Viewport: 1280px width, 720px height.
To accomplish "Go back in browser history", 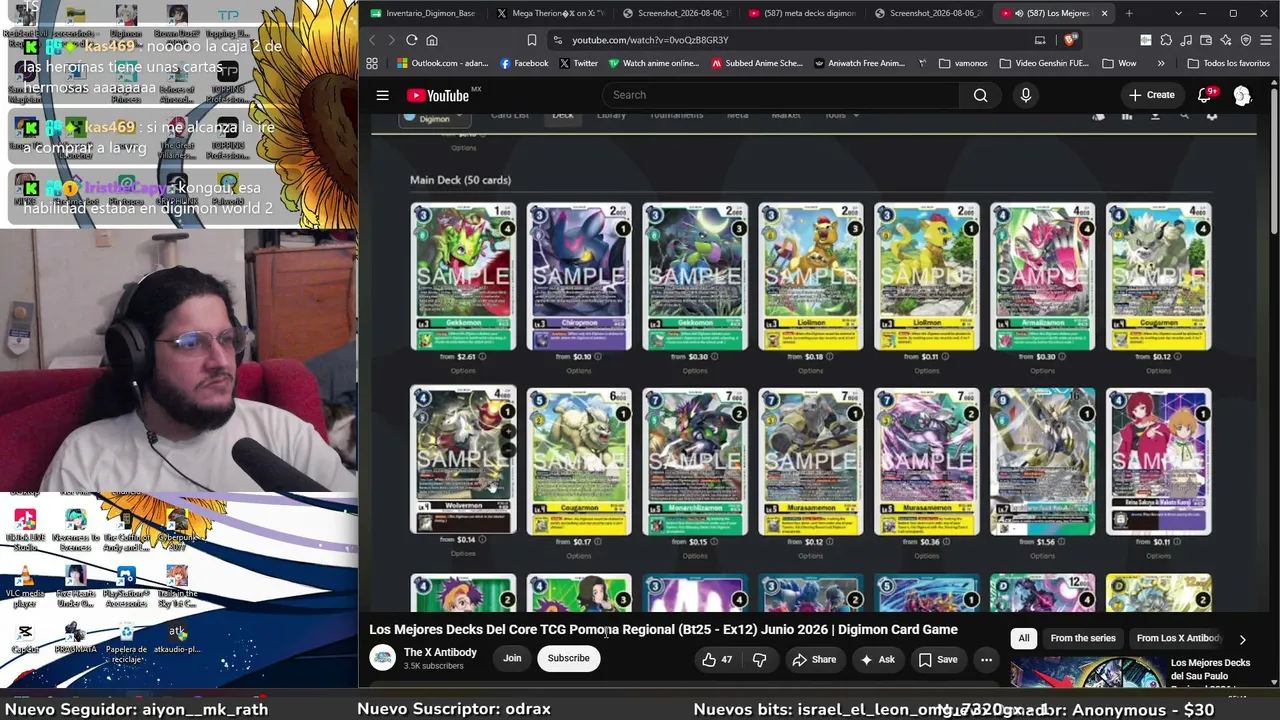I will (372, 40).
